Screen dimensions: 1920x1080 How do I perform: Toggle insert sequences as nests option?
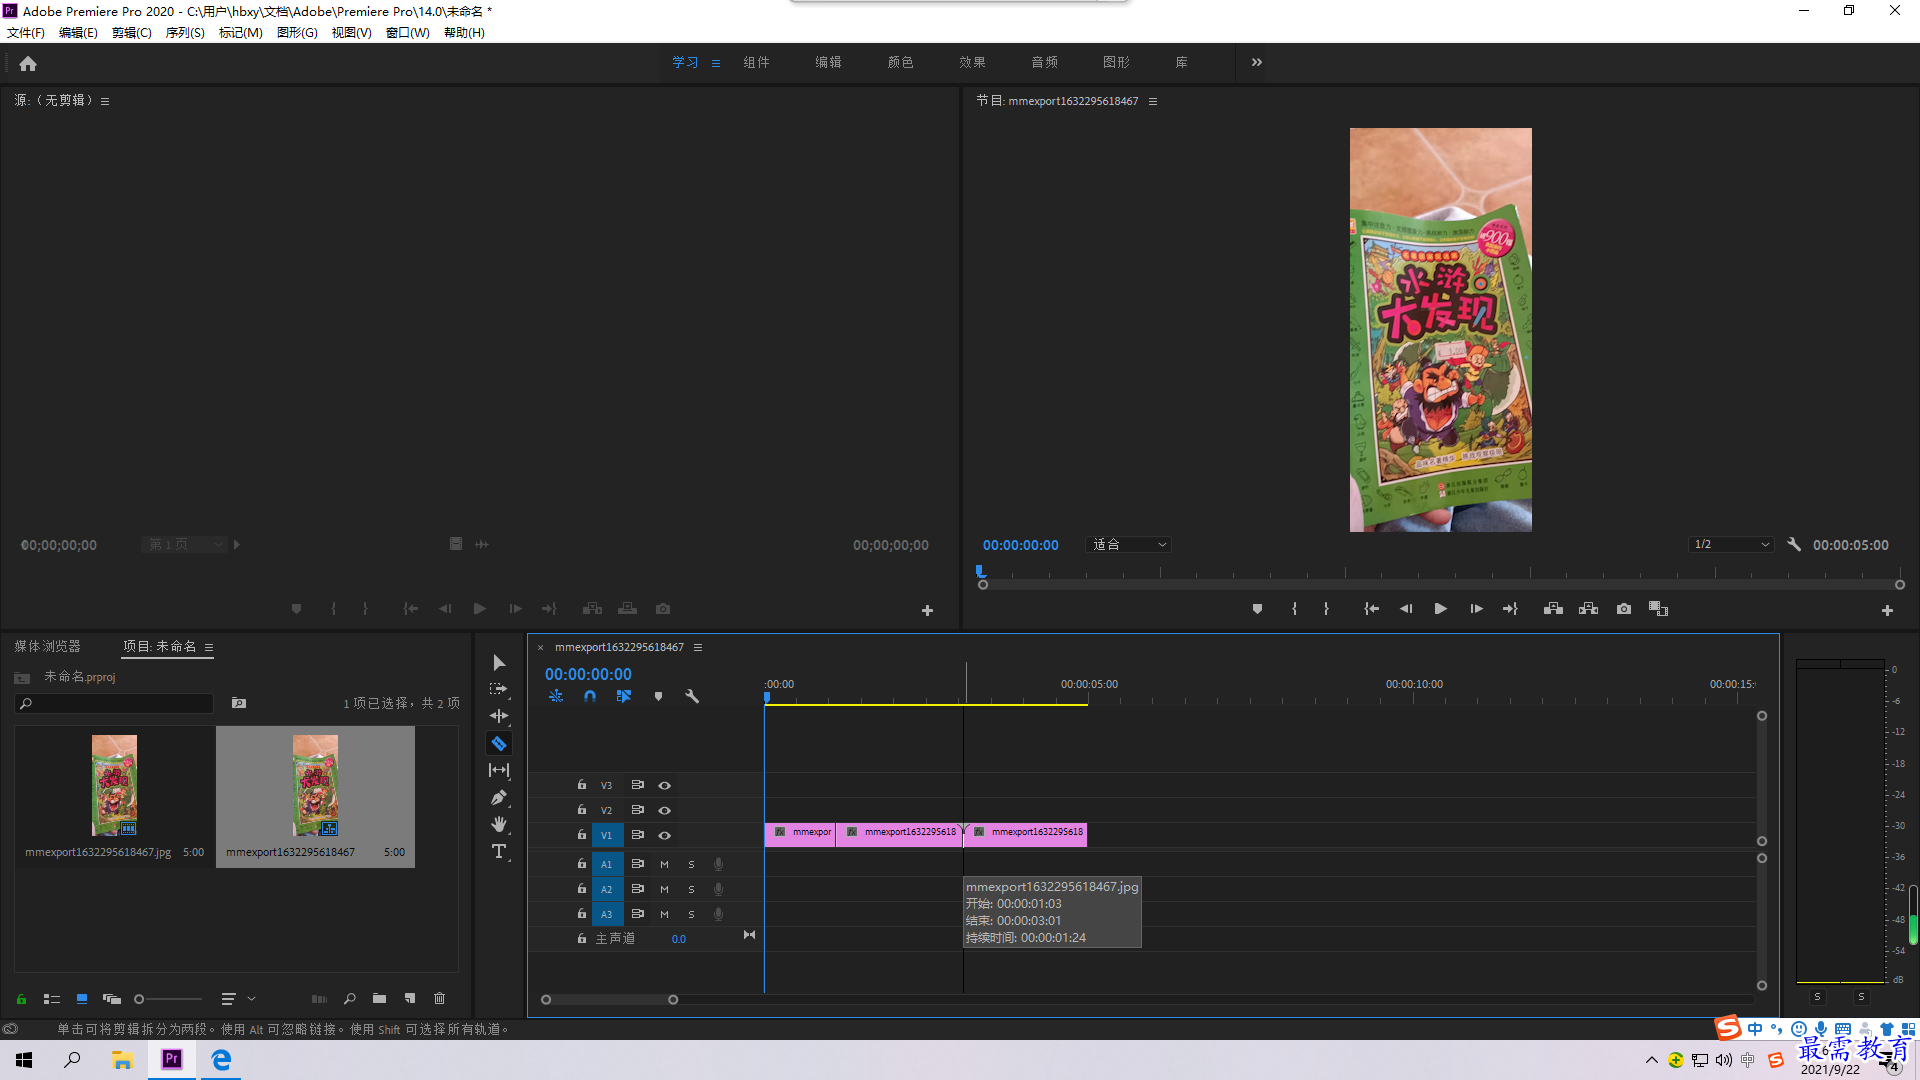pos(556,696)
